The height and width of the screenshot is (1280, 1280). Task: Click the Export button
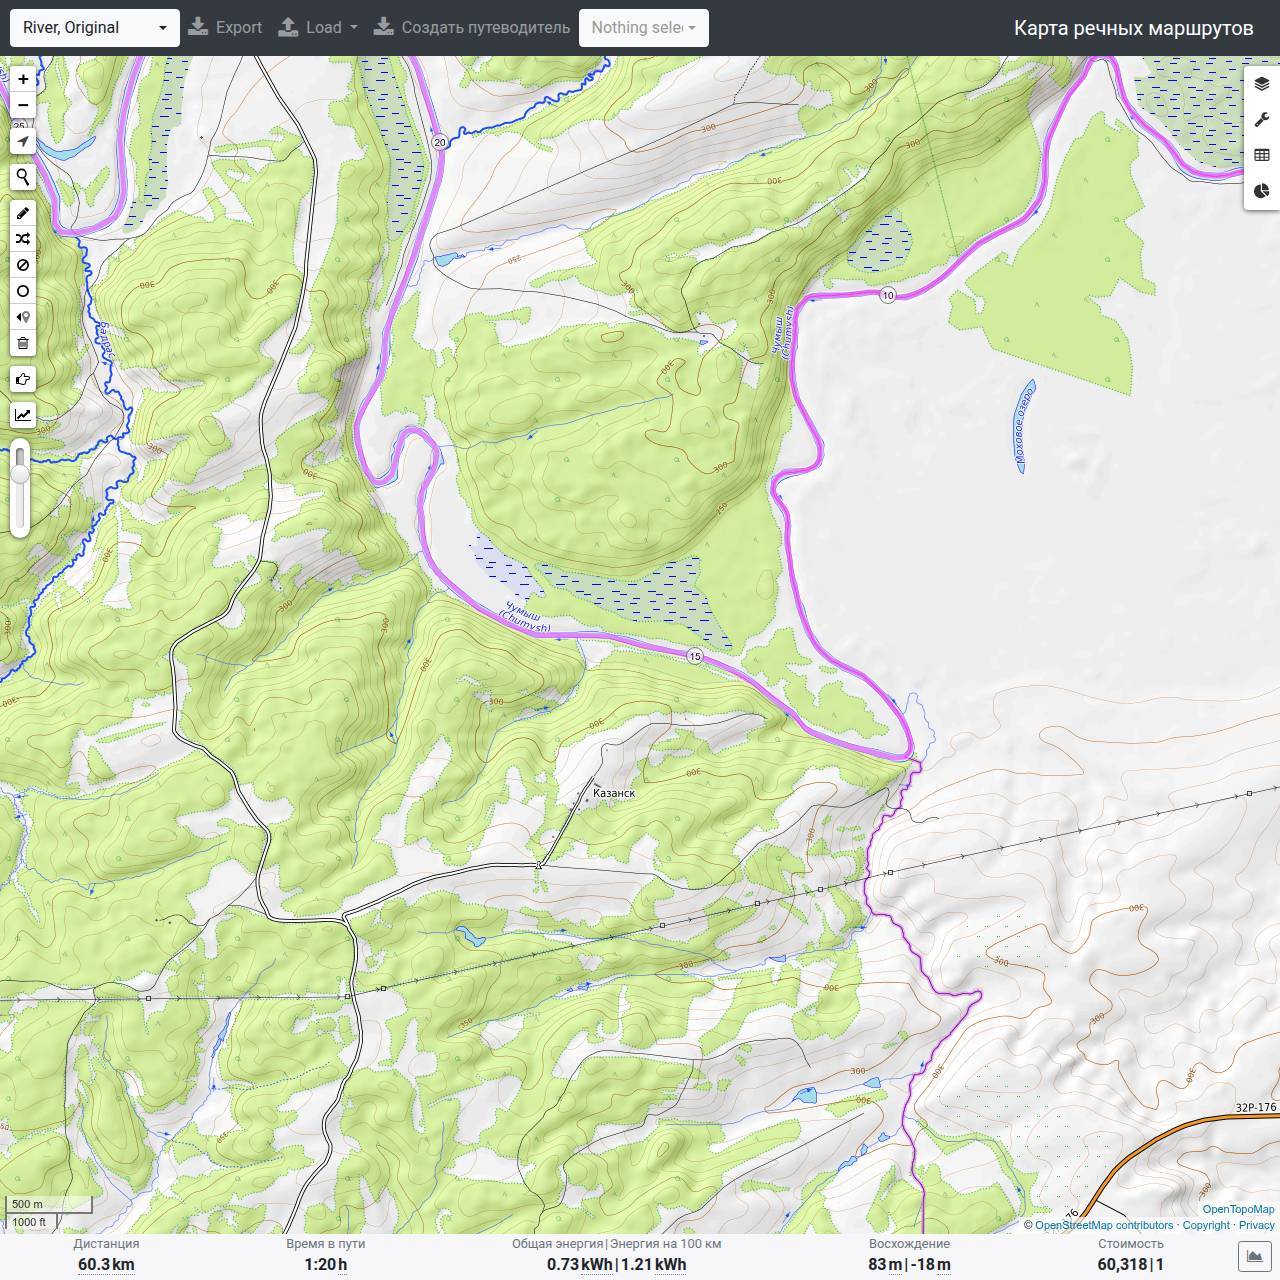[225, 28]
